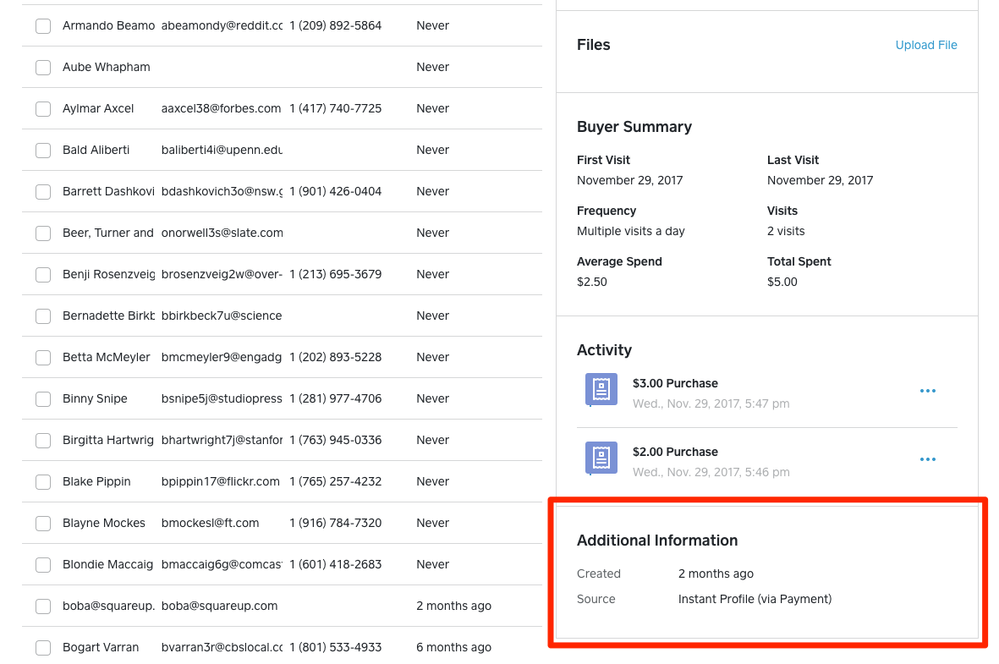Toggle the Bald Aliberti row checkbox
Viewport: 999px width, 664px height.
coord(43,150)
